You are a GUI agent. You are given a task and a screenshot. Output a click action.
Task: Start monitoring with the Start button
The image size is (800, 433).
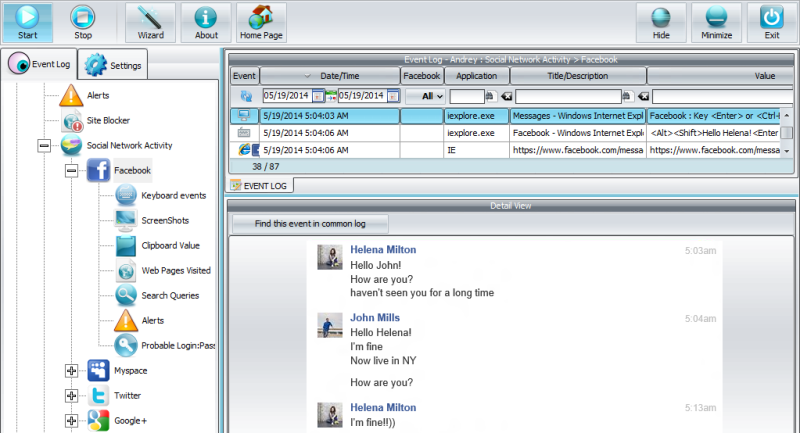tap(28, 22)
